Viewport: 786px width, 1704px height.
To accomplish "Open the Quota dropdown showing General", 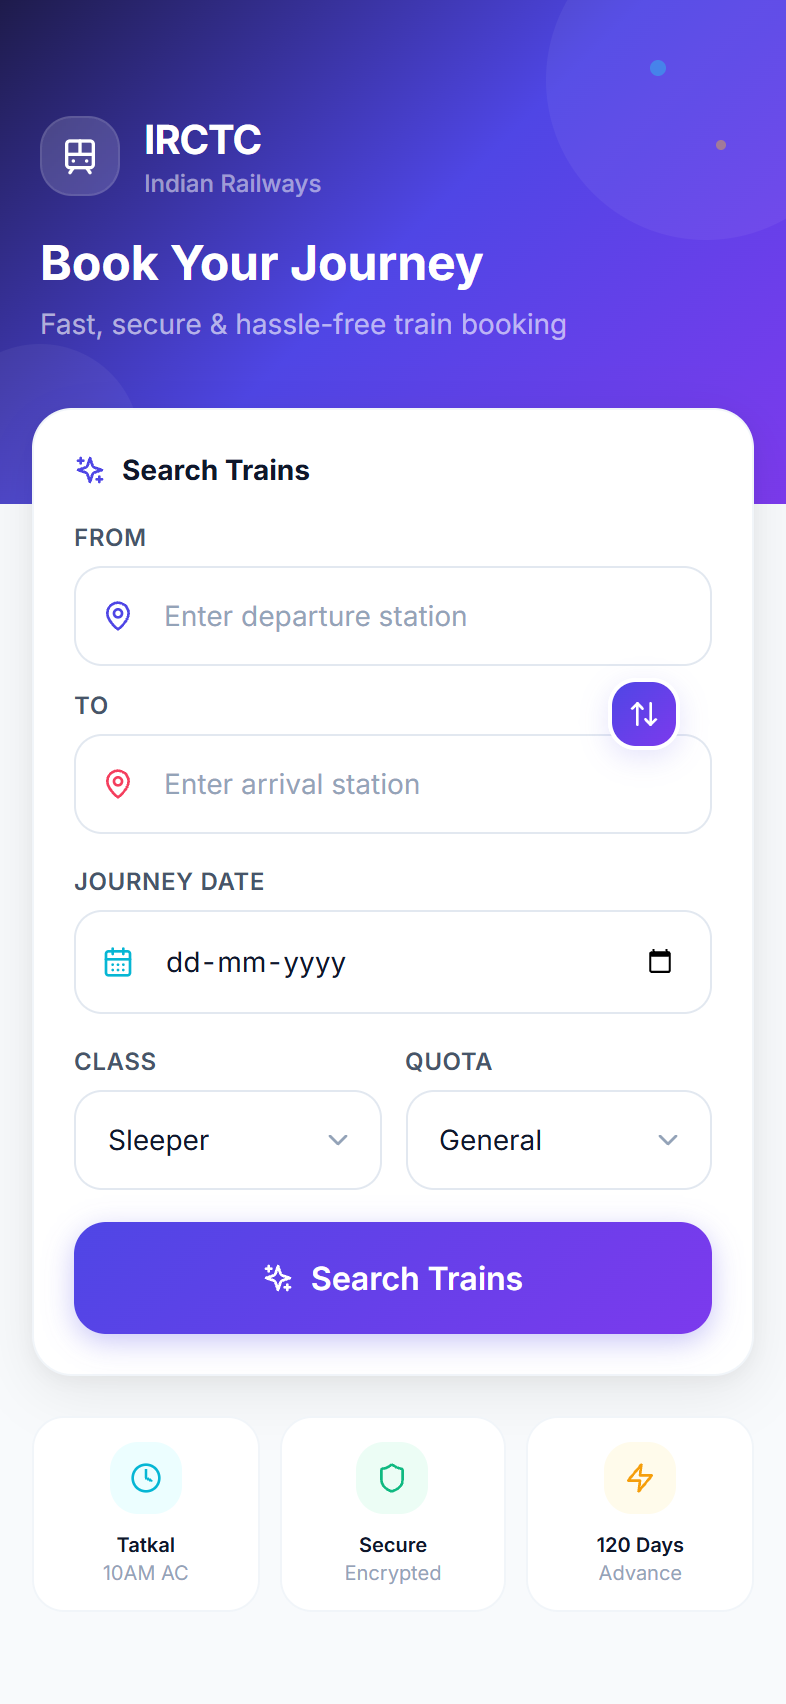I will pyautogui.click(x=558, y=1140).
